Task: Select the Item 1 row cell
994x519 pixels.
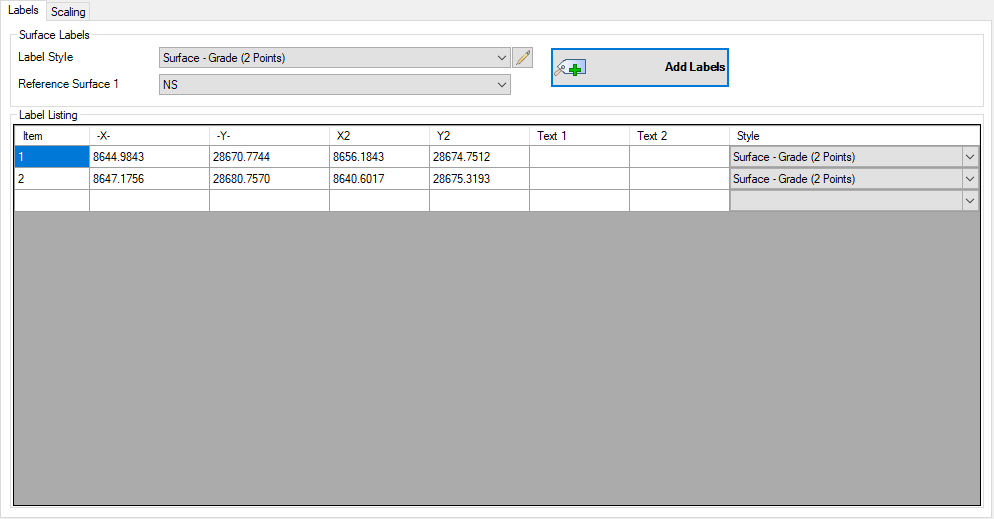Action: pos(52,157)
